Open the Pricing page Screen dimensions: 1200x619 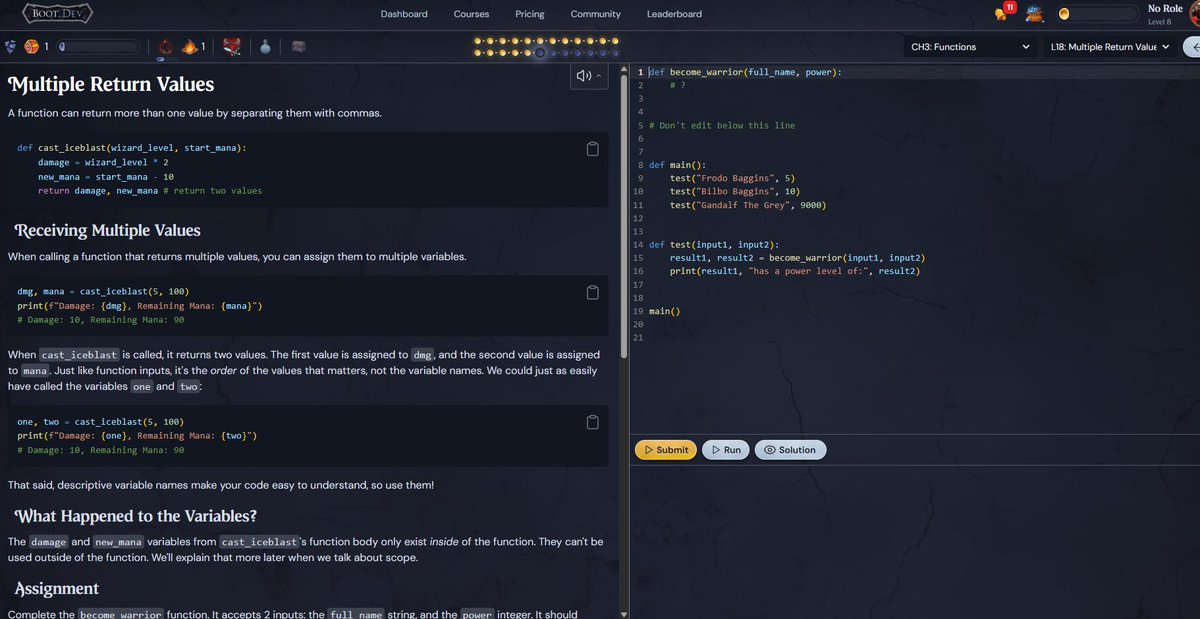(x=530, y=14)
